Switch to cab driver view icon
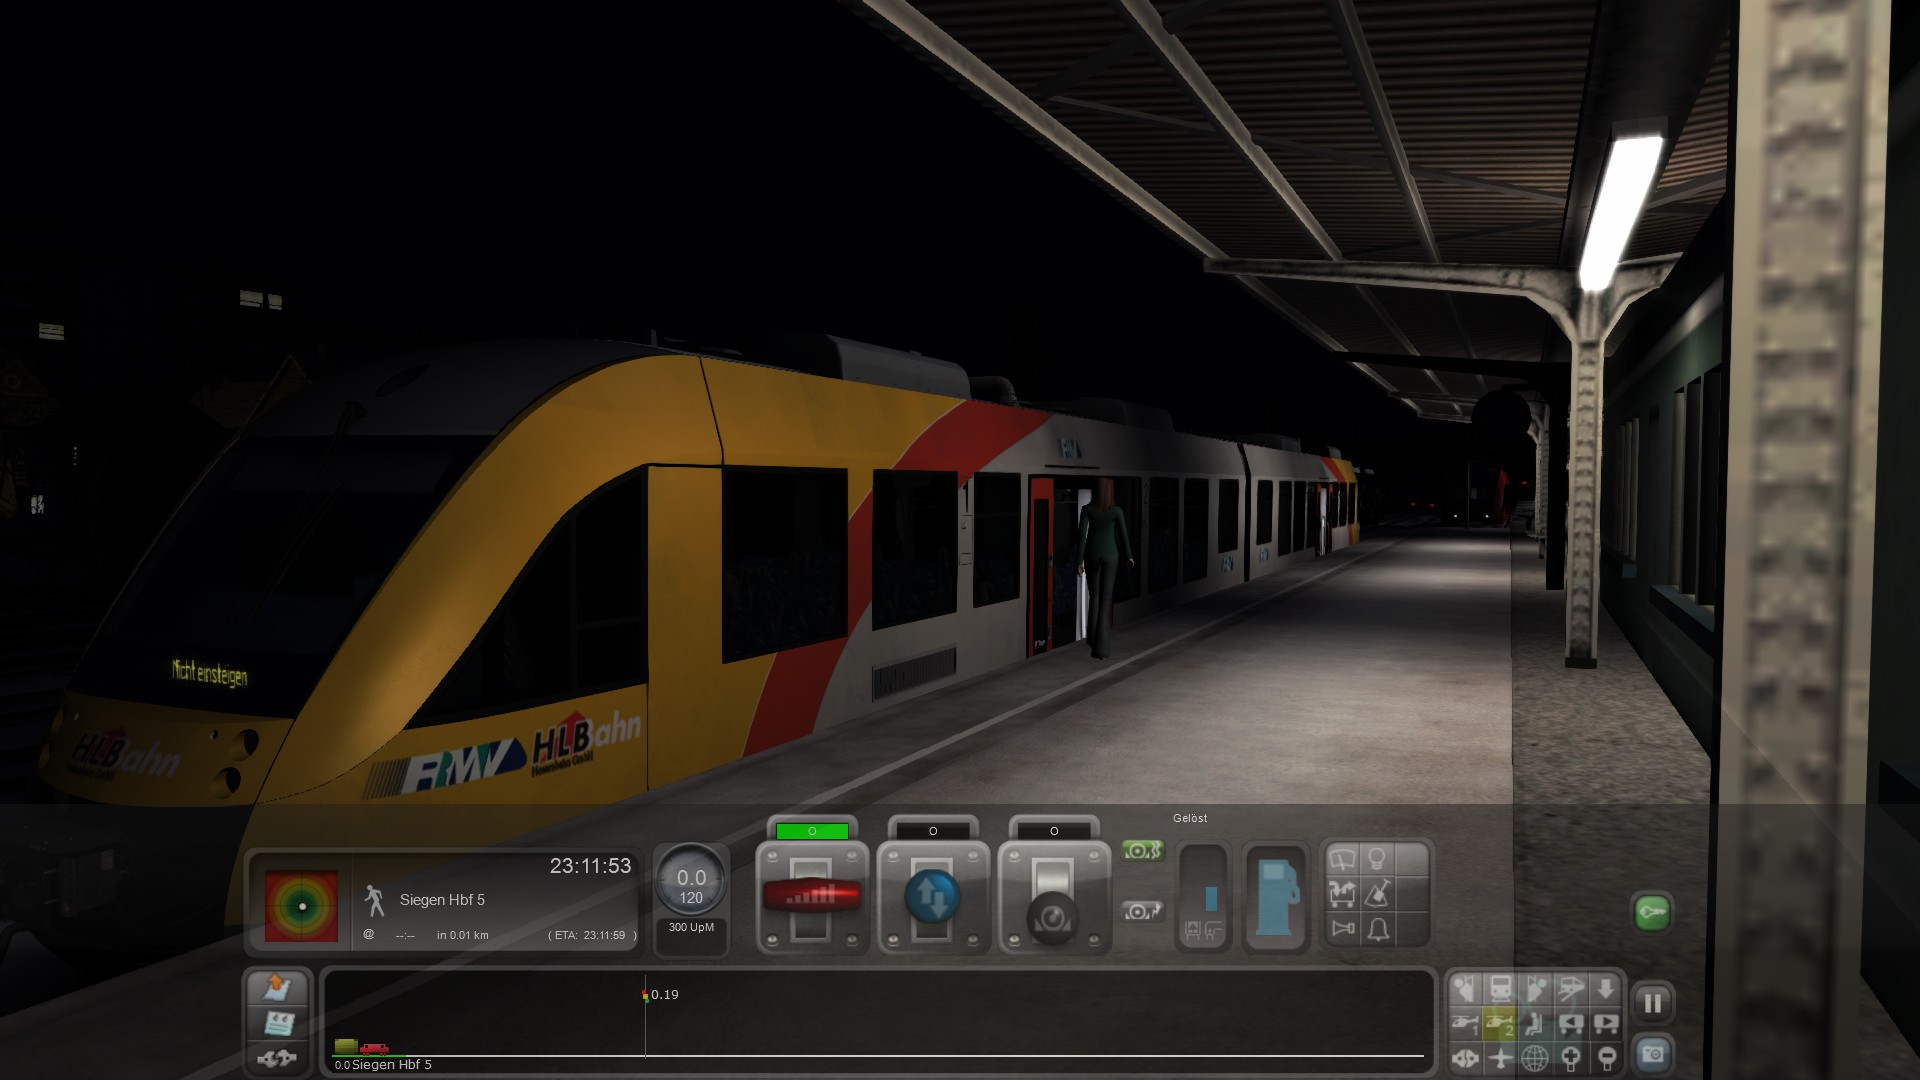The height and width of the screenshot is (1080, 1920). (1500, 990)
